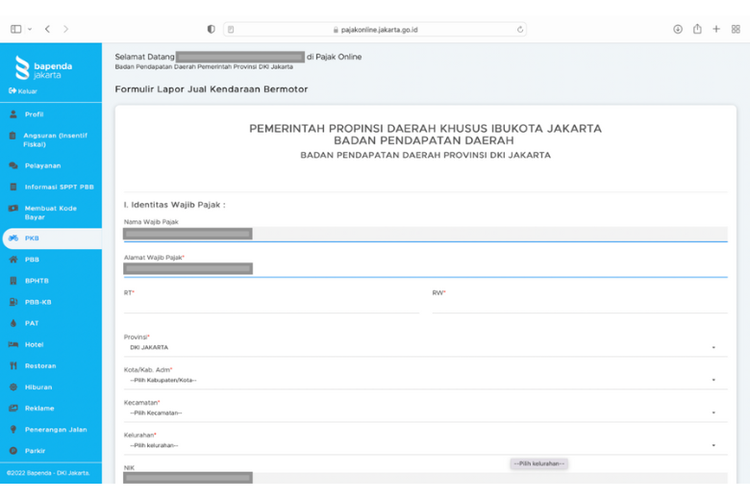Open the Provinsi dropdown
Viewport: 750px width, 500px height.
tap(420, 348)
